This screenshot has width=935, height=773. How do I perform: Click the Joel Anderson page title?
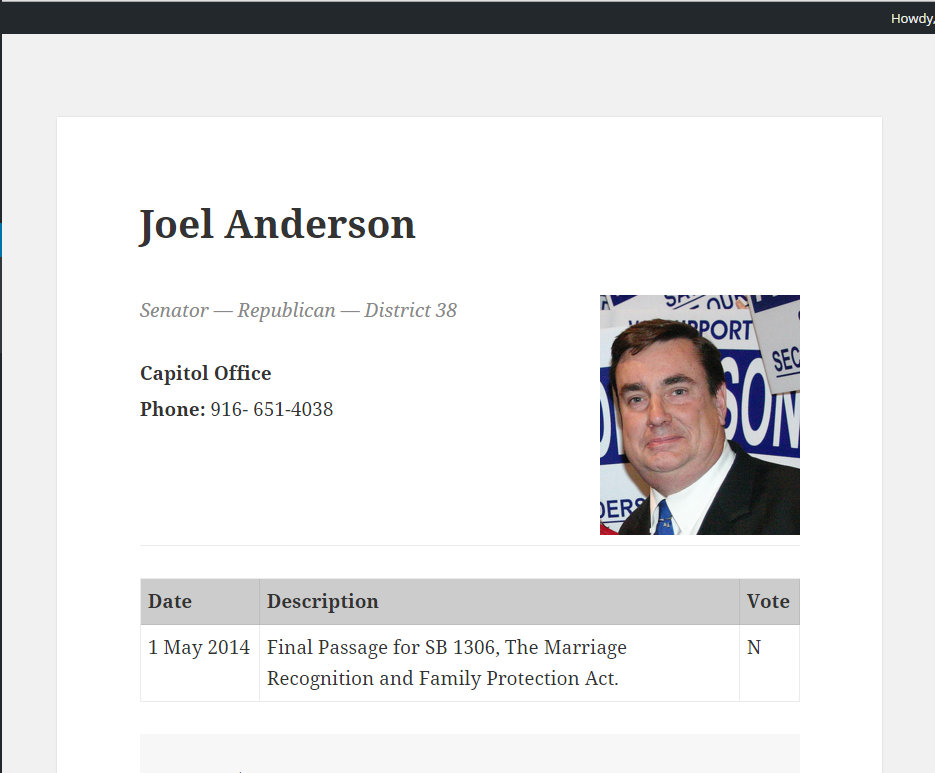pyautogui.click(x=277, y=225)
